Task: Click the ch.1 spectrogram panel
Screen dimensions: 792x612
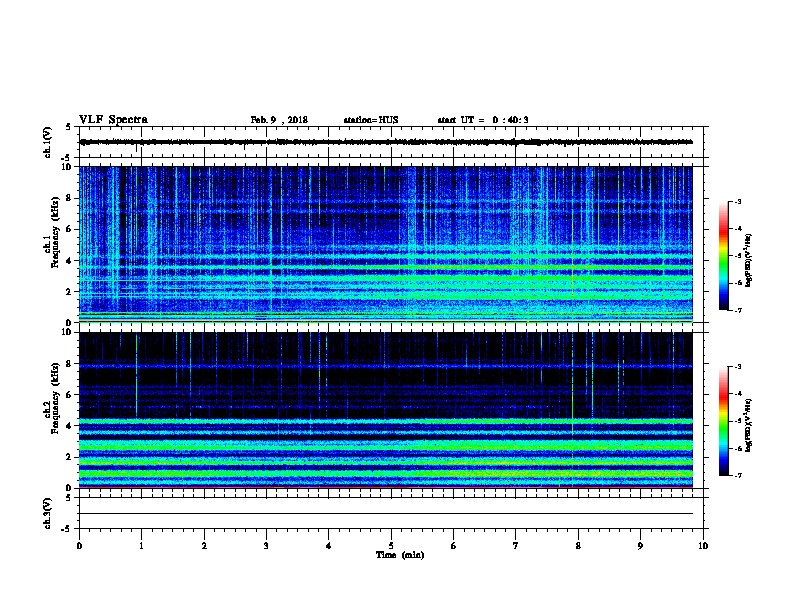Action: [x=386, y=244]
